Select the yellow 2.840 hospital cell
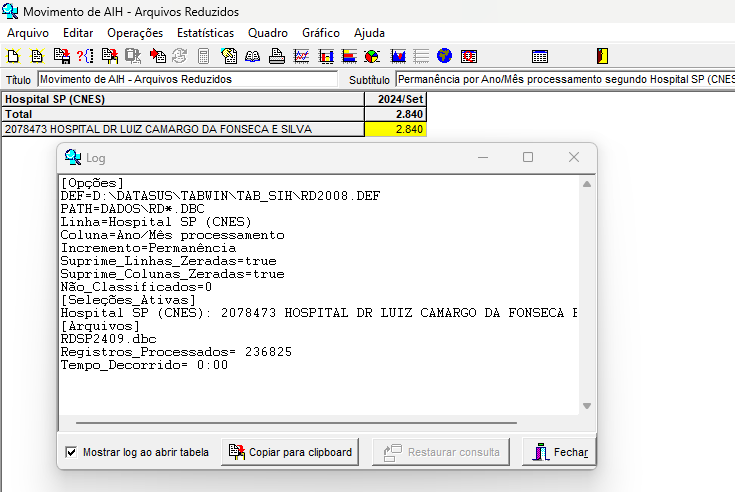The image size is (735, 492). click(395, 129)
